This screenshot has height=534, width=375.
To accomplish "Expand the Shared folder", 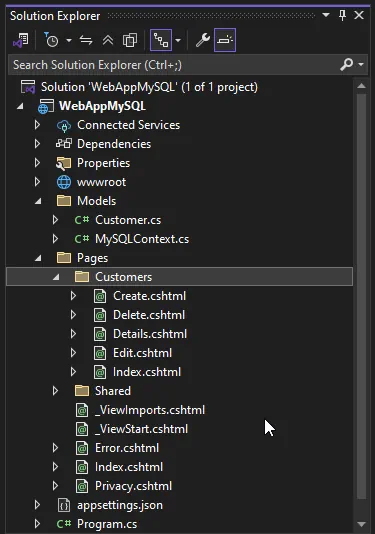I will point(55,391).
